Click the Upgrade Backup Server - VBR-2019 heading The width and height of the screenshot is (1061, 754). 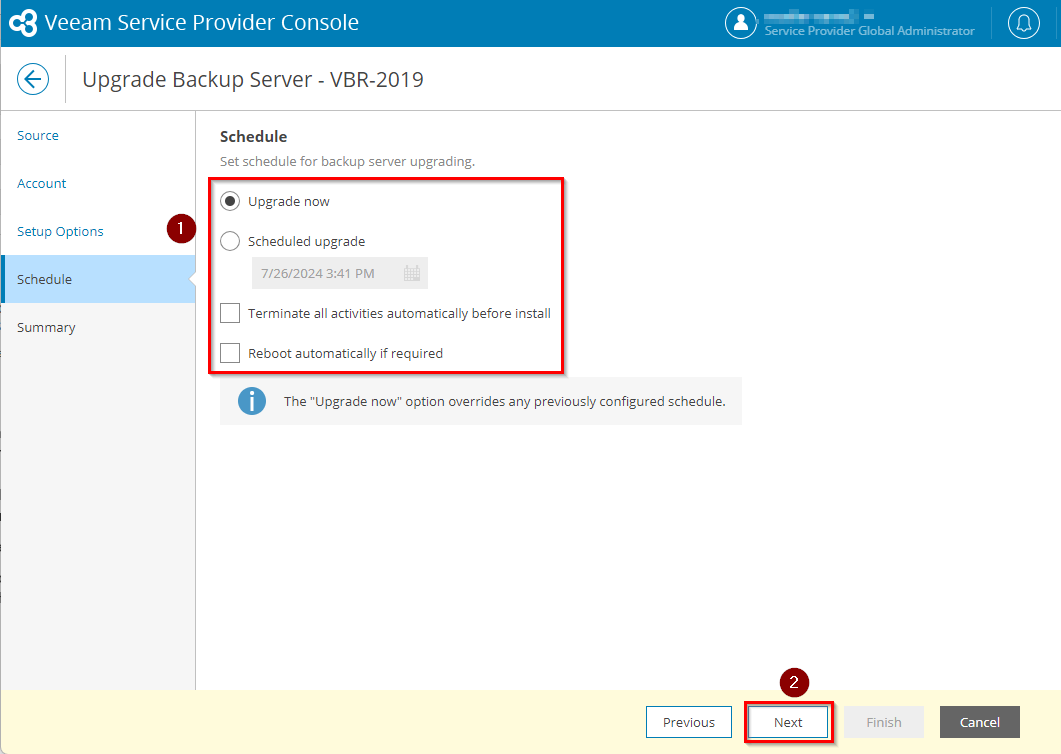[253, 80]
